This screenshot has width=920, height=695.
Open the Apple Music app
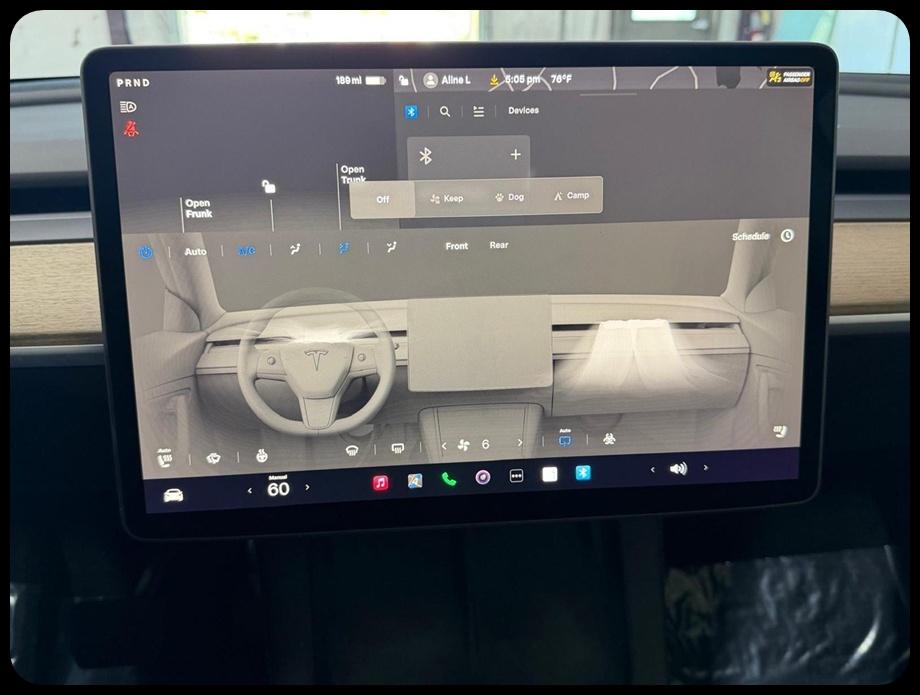tap(380, 483)
